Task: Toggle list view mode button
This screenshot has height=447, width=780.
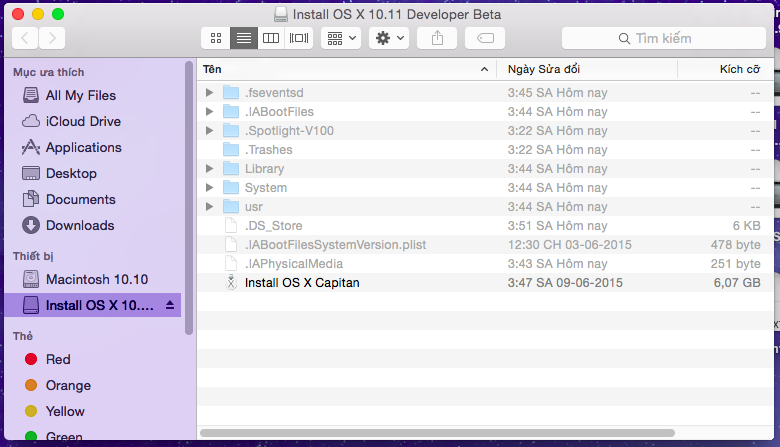Action: coord(242,38)
